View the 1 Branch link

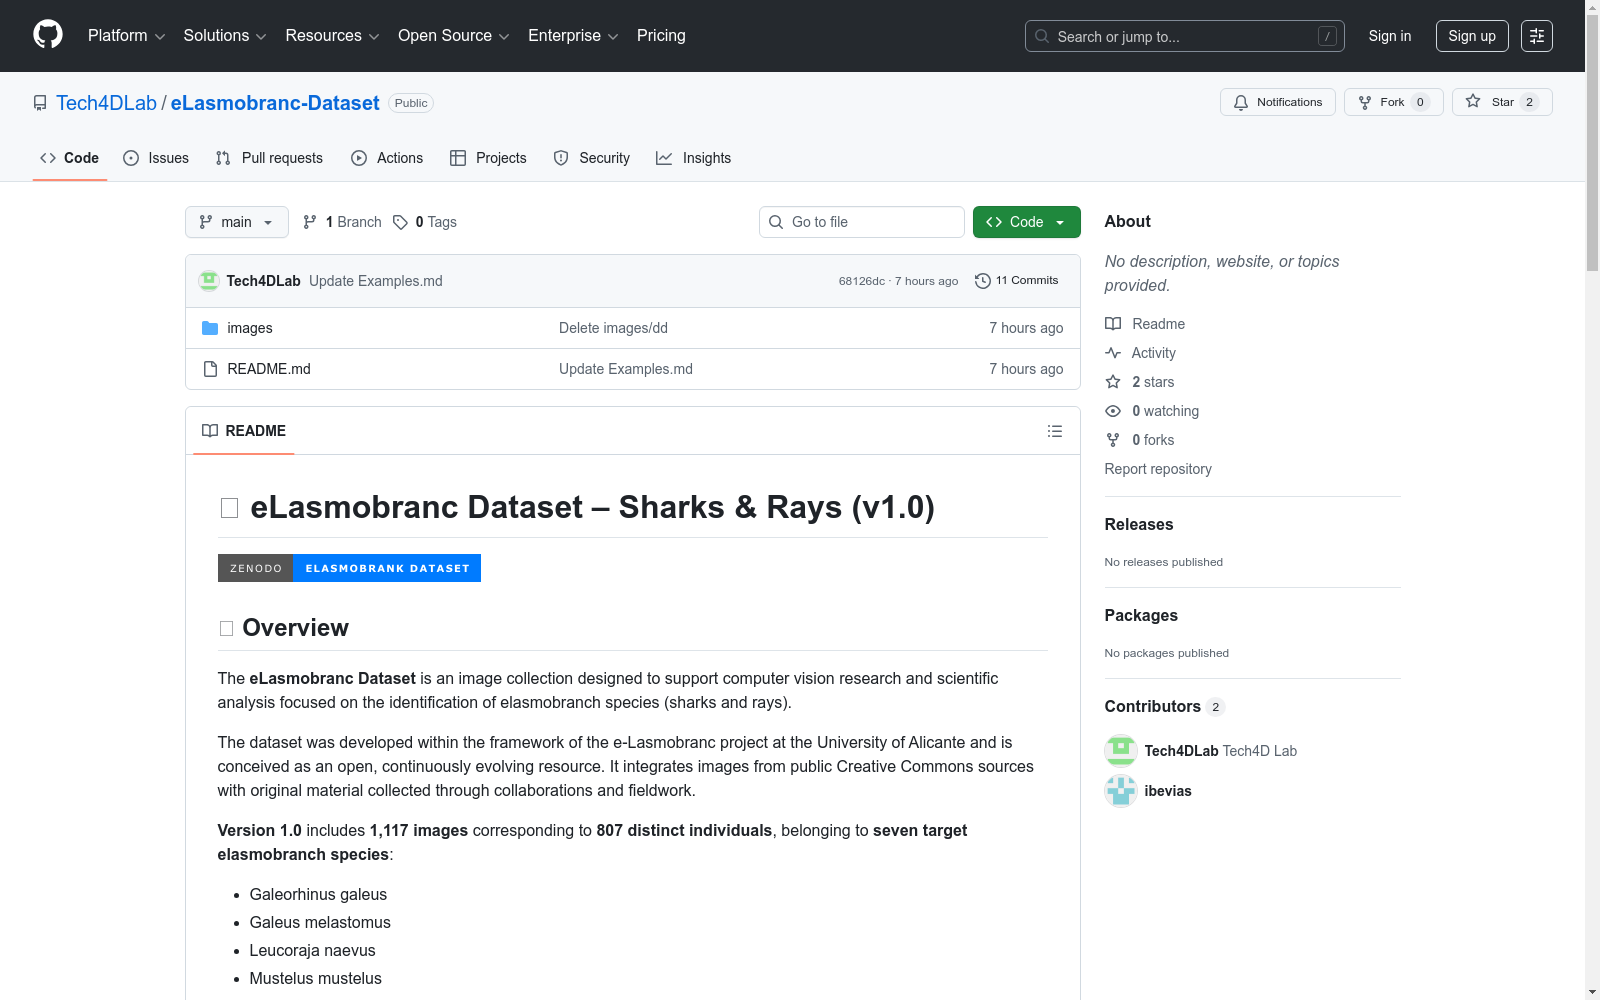[x=342, y=222]
